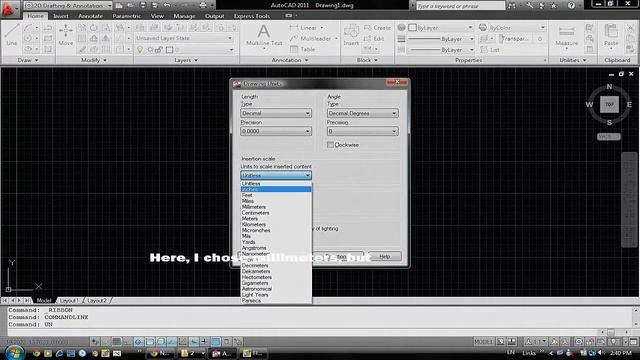Image resolution: width=640 pixels, height=360 pixels.
Task: Choose Millimeters from units list
Action: [x=276, y=207]
